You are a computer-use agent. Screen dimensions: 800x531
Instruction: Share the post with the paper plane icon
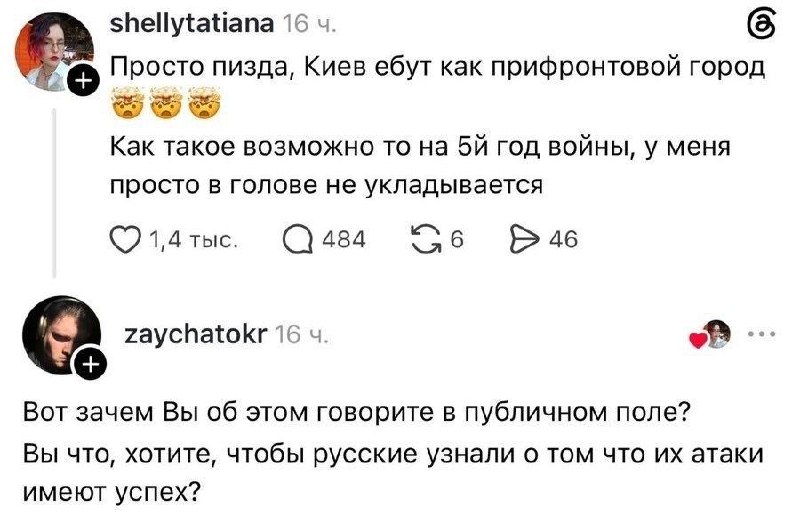524,240
